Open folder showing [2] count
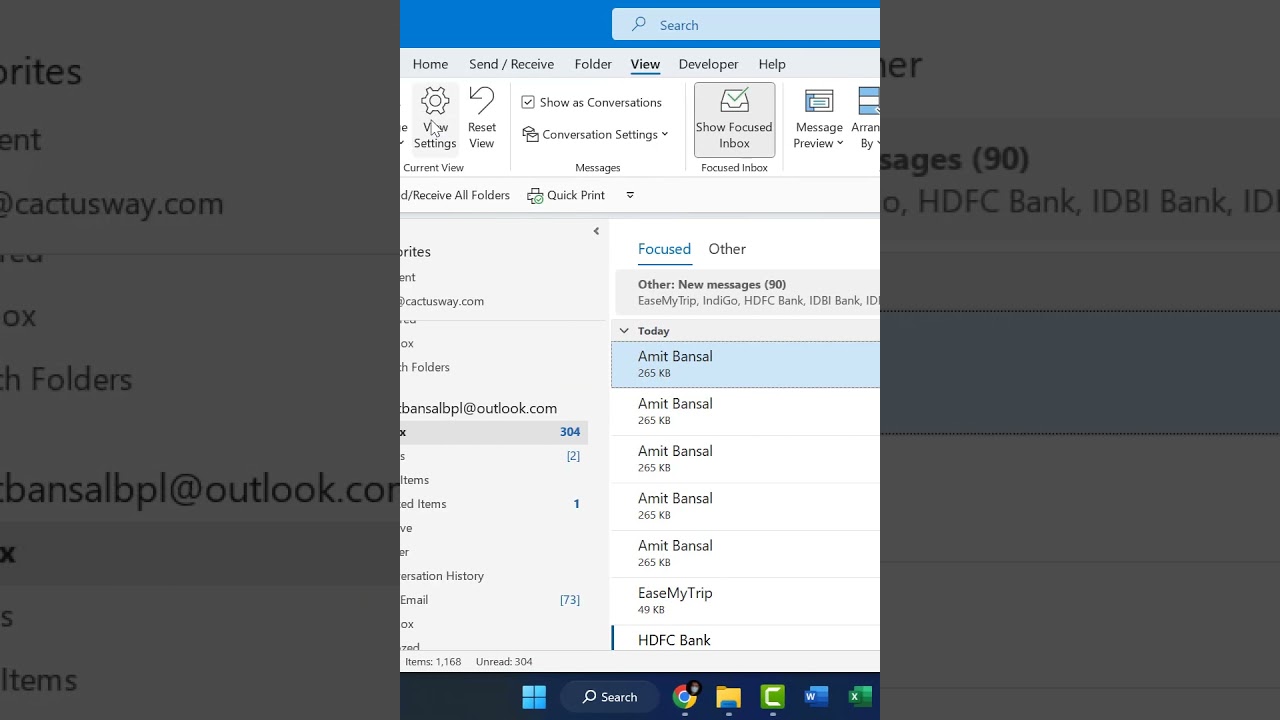1280x720 pixels. (x=494, y=456)
